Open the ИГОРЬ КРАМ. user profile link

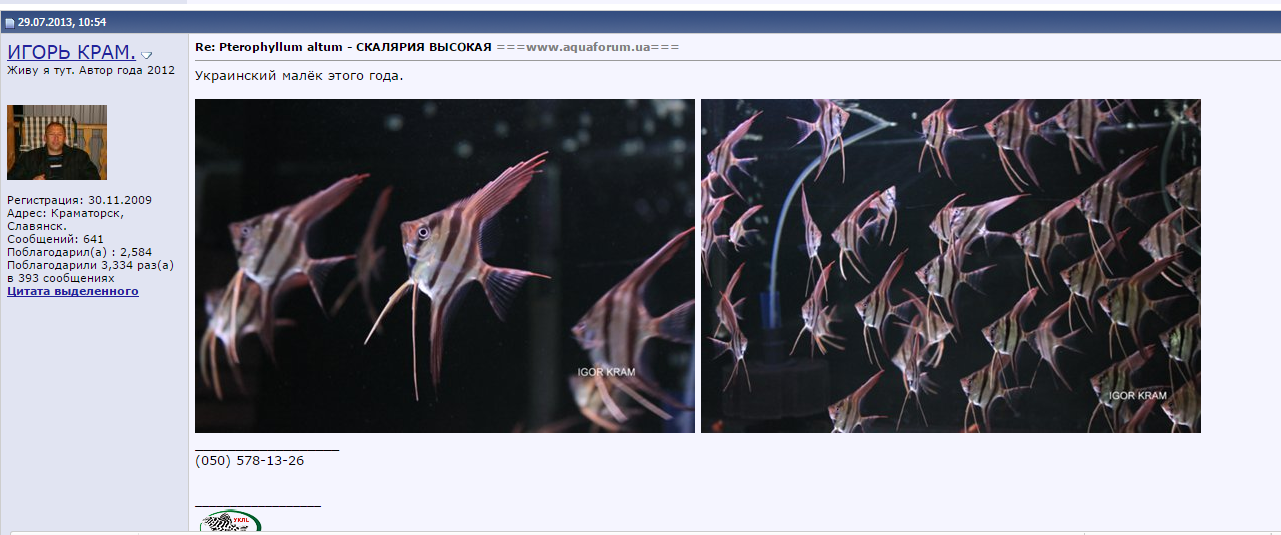tap(71, 52)
